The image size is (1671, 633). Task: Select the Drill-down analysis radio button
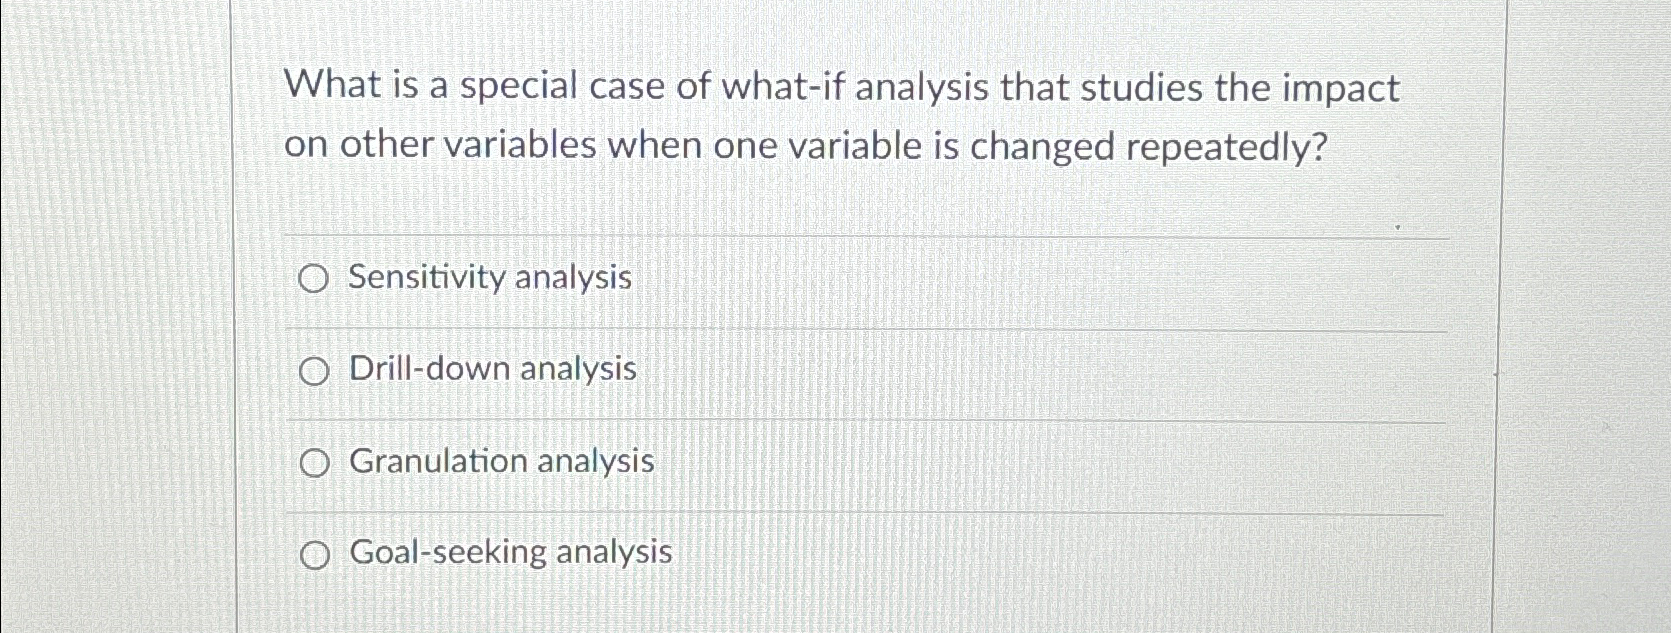pos(313,373)
